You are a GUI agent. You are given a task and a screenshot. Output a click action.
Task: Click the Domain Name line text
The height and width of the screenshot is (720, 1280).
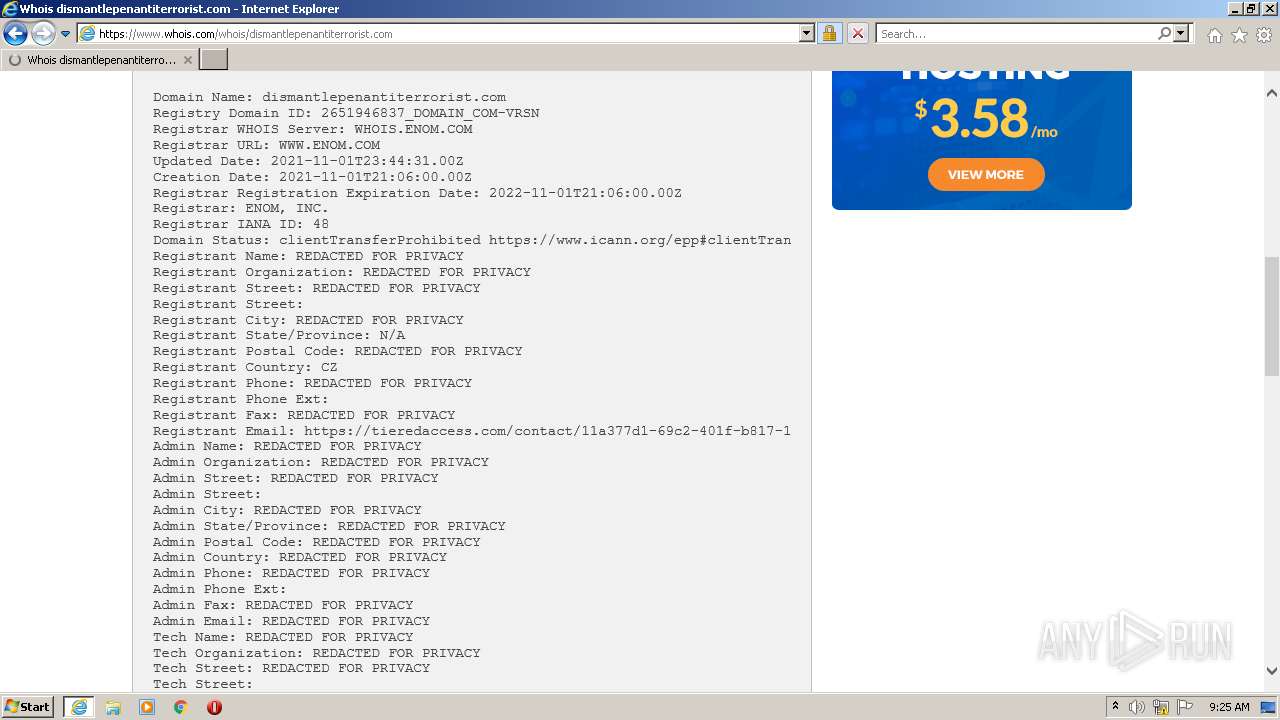(329, 97)
